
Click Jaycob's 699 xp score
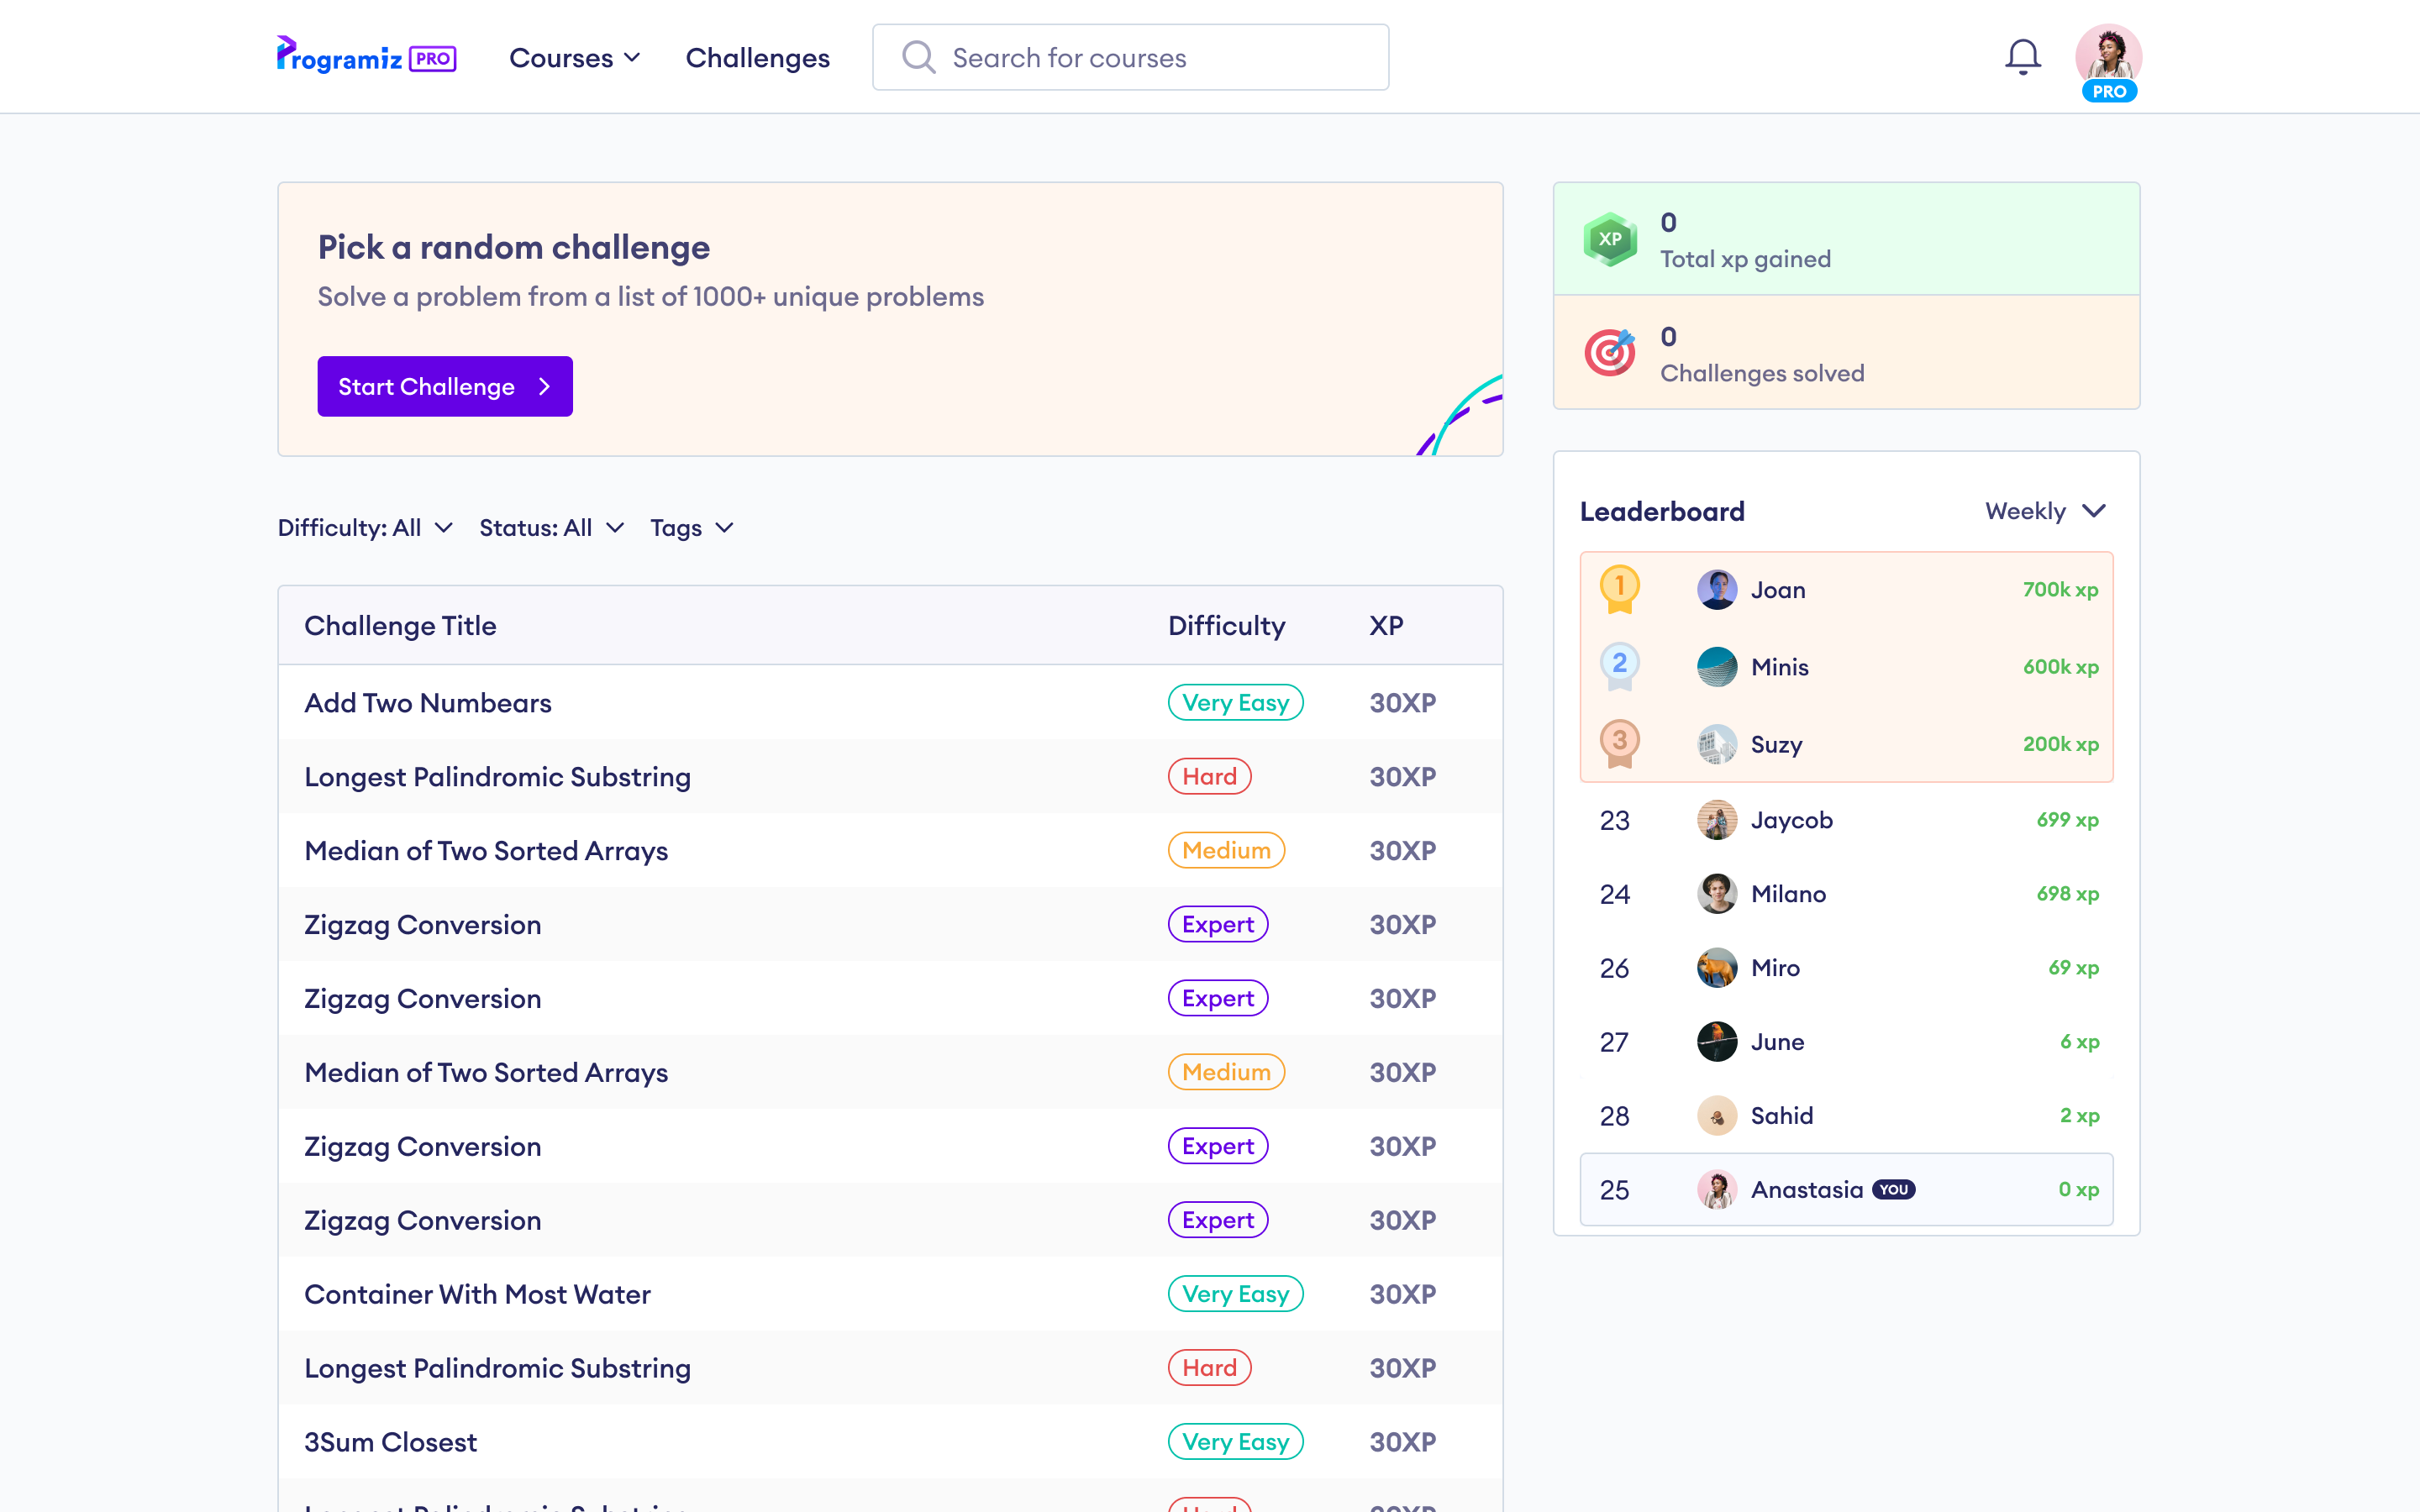(x=2067, y=820)
